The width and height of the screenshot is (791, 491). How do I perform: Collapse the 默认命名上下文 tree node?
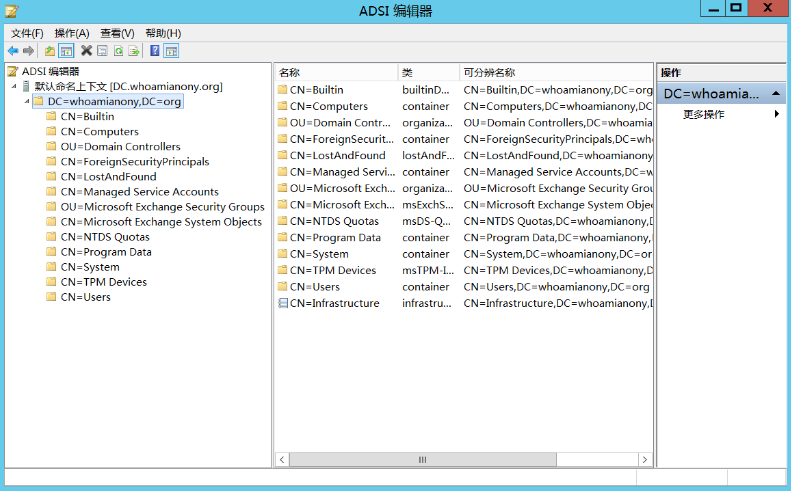[14, 86]
